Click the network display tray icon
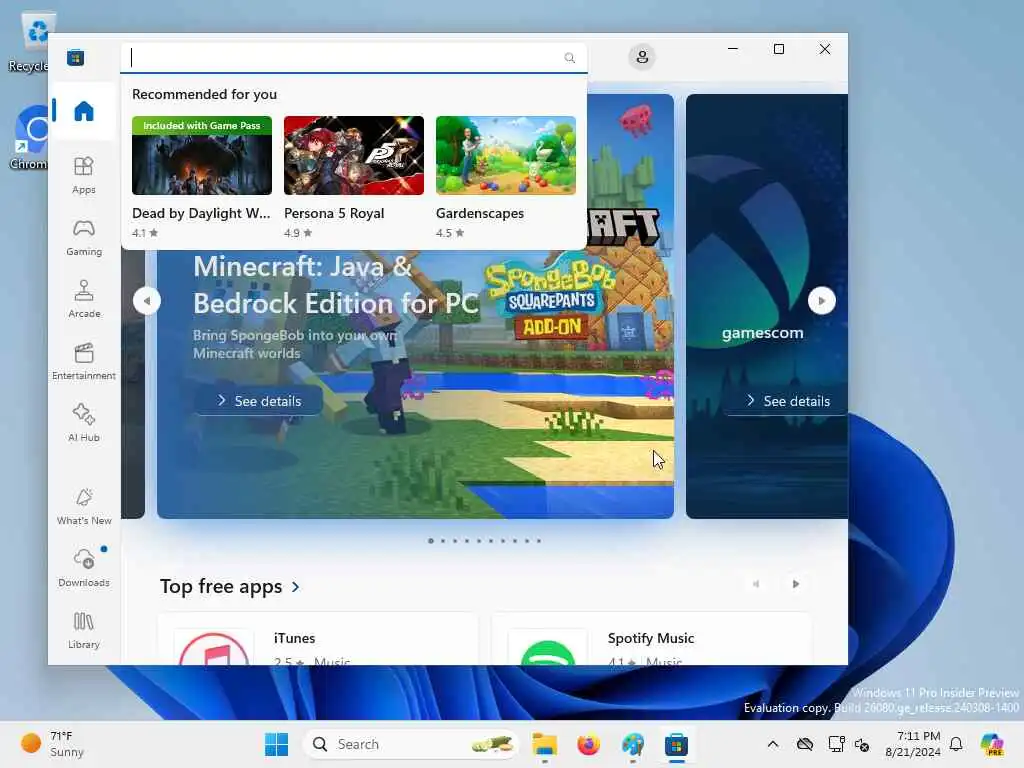Viewport: 1024px width, 768px height. [836, 744]
